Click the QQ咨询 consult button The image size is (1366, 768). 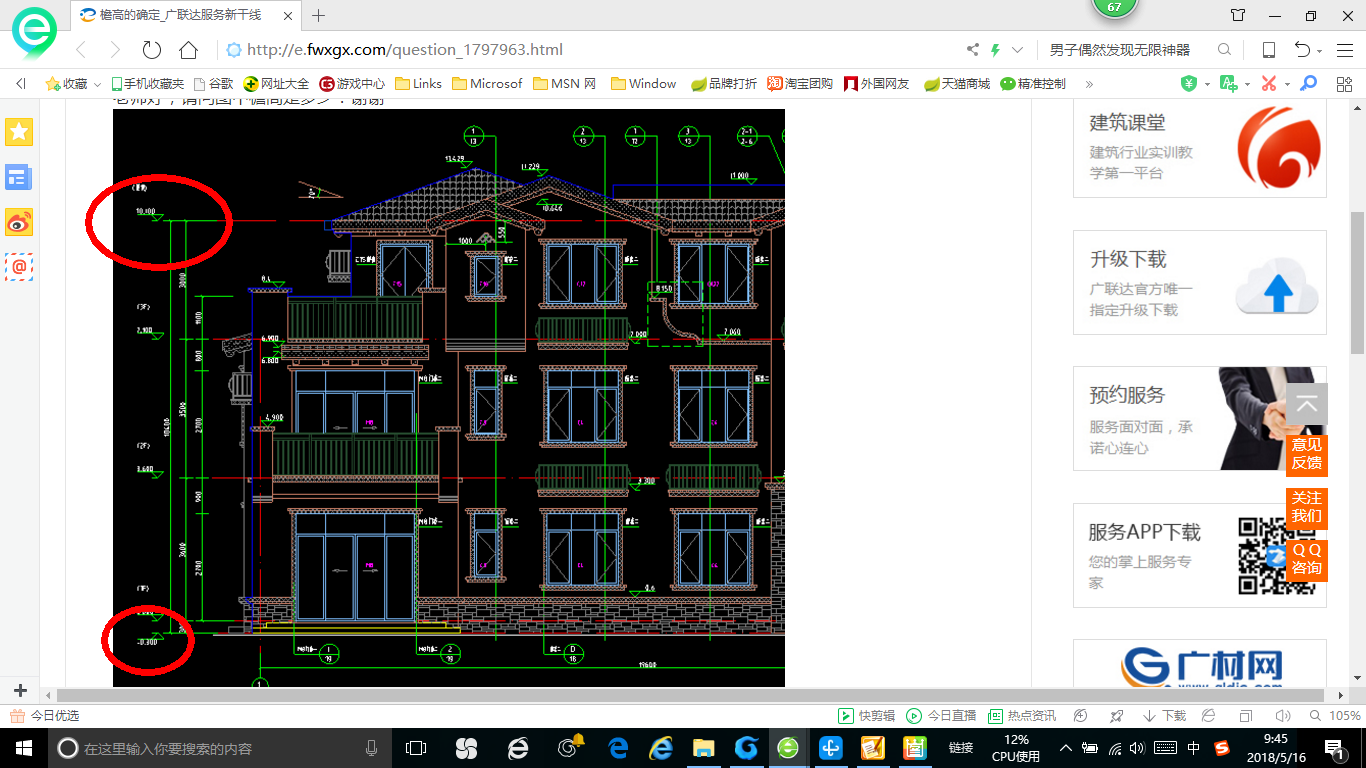click(x=1306, y=559)
